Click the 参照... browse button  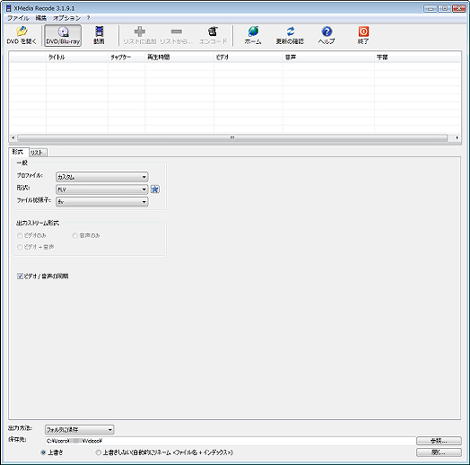click(439, 441)
